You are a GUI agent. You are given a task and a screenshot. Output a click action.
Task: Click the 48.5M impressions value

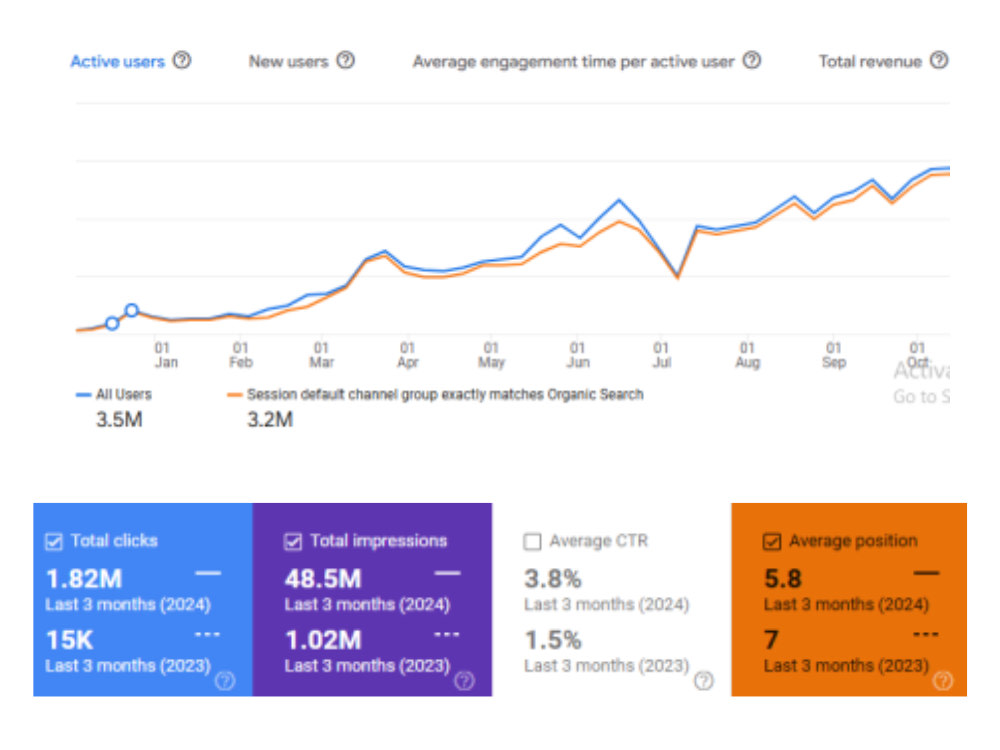point(323,578)
